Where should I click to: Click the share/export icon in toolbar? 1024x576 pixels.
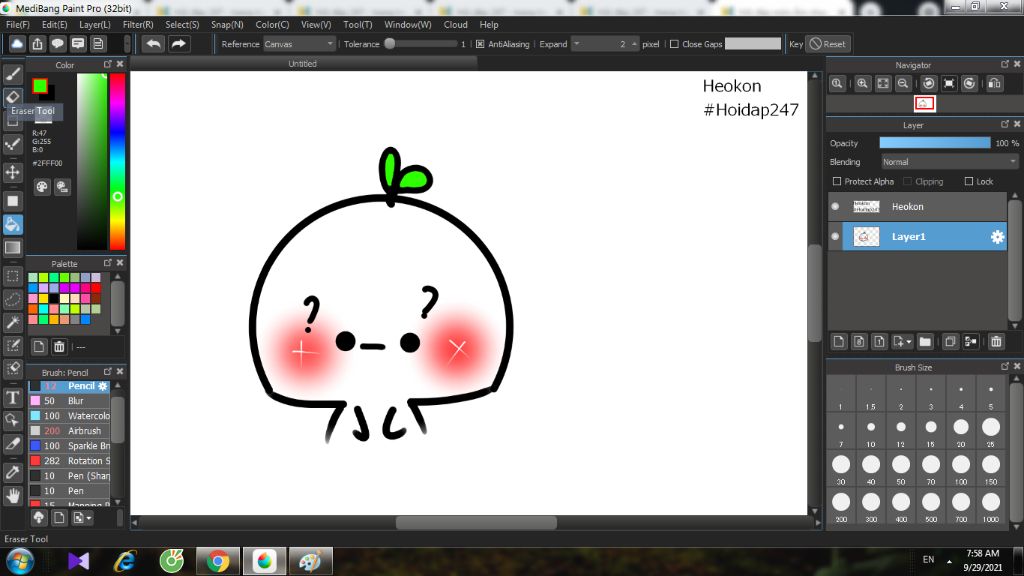[37, 44]
